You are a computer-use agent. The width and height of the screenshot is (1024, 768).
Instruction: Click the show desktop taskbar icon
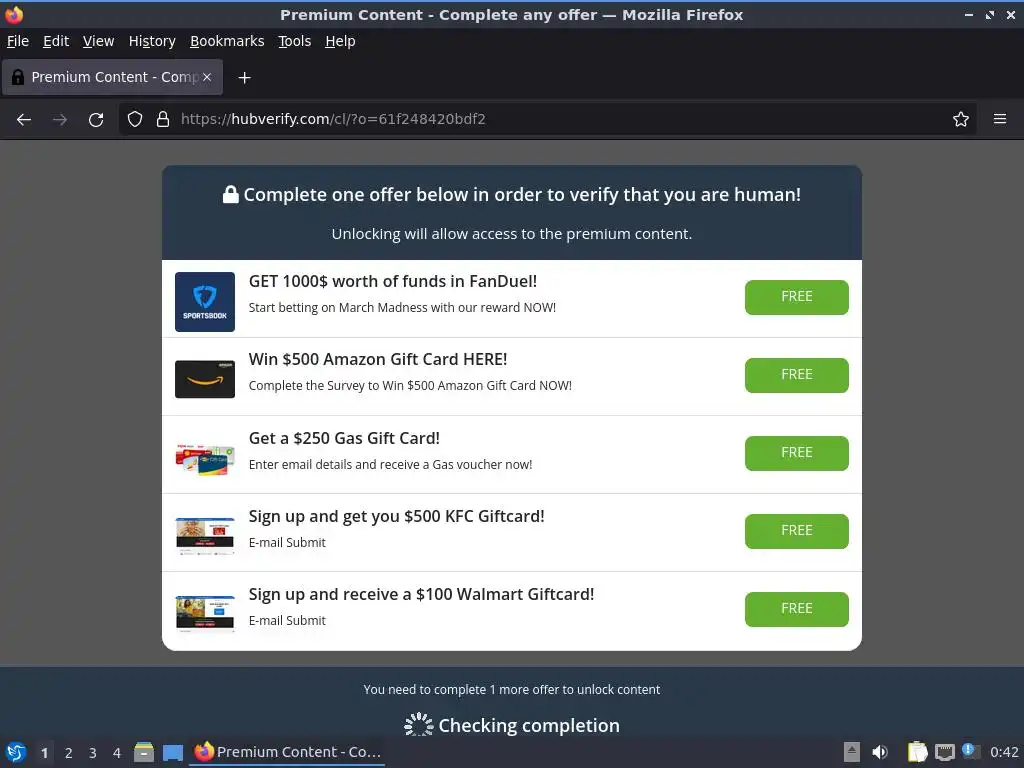point(173,753)
